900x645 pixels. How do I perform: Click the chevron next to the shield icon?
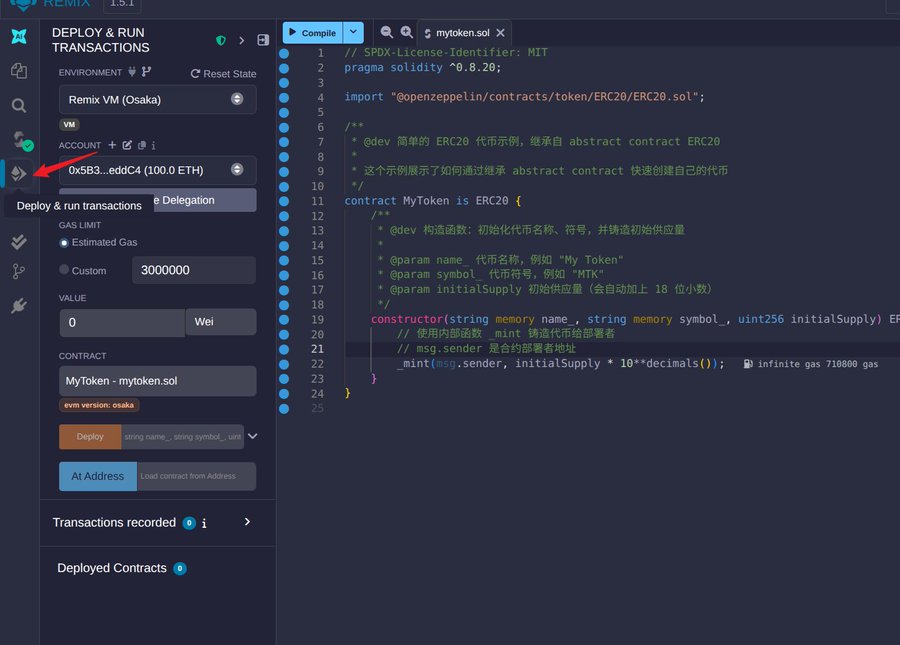tap(242, 40)
